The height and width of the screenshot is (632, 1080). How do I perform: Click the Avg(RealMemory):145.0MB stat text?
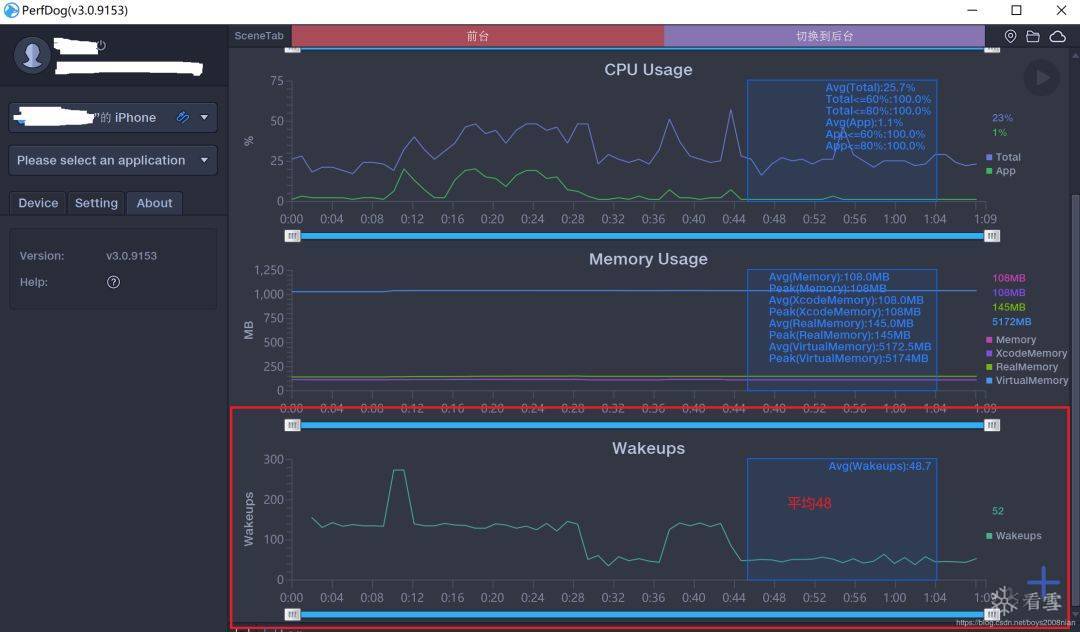841,323
